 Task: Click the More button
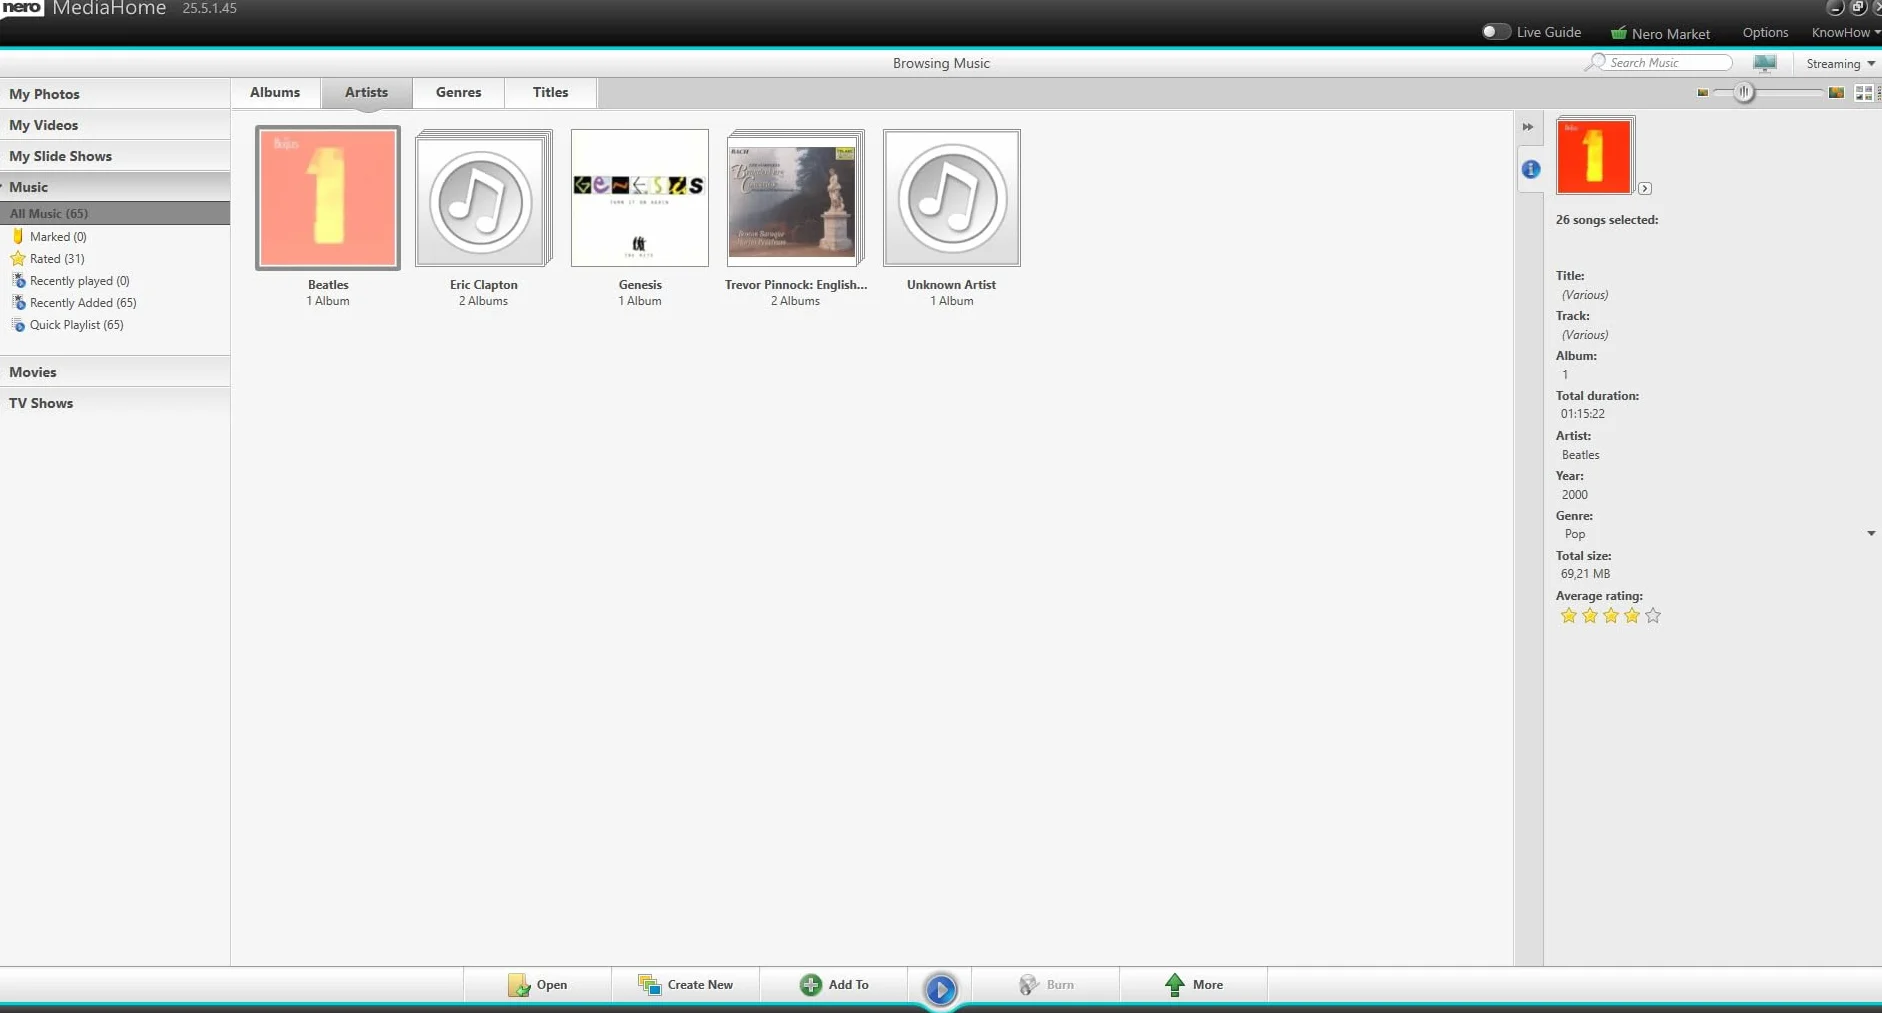pos(1193,985)
